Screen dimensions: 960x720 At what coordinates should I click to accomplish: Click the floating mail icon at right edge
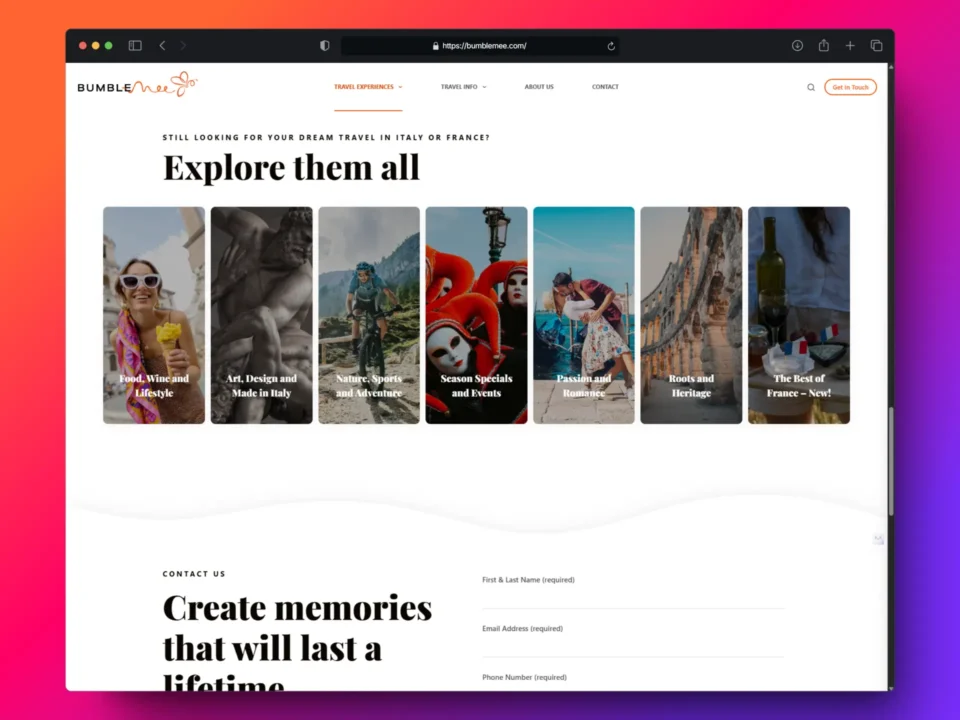point(879,539)
